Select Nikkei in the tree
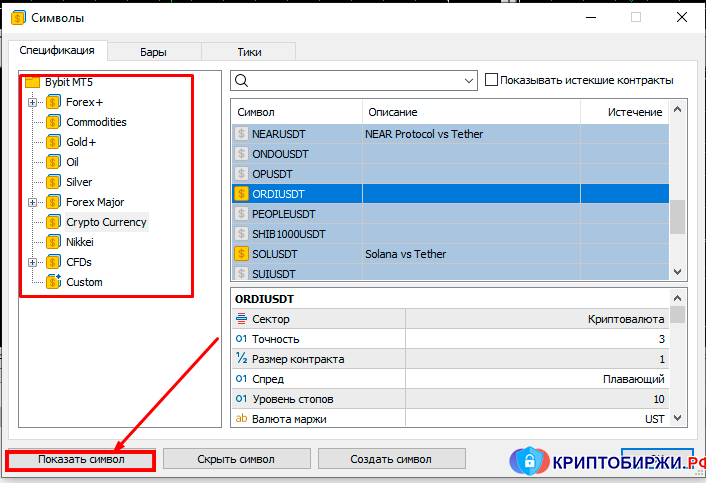This screenshot has height=483, width=706. coord(80,242)
